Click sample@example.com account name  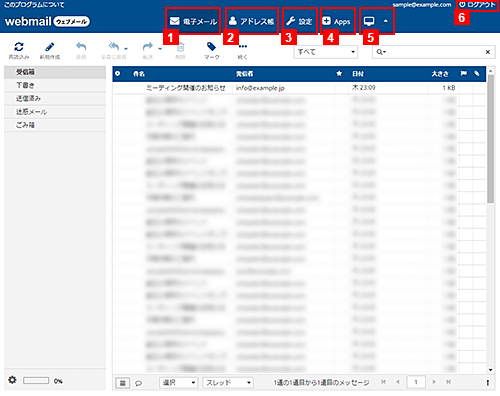click(422, 5)
